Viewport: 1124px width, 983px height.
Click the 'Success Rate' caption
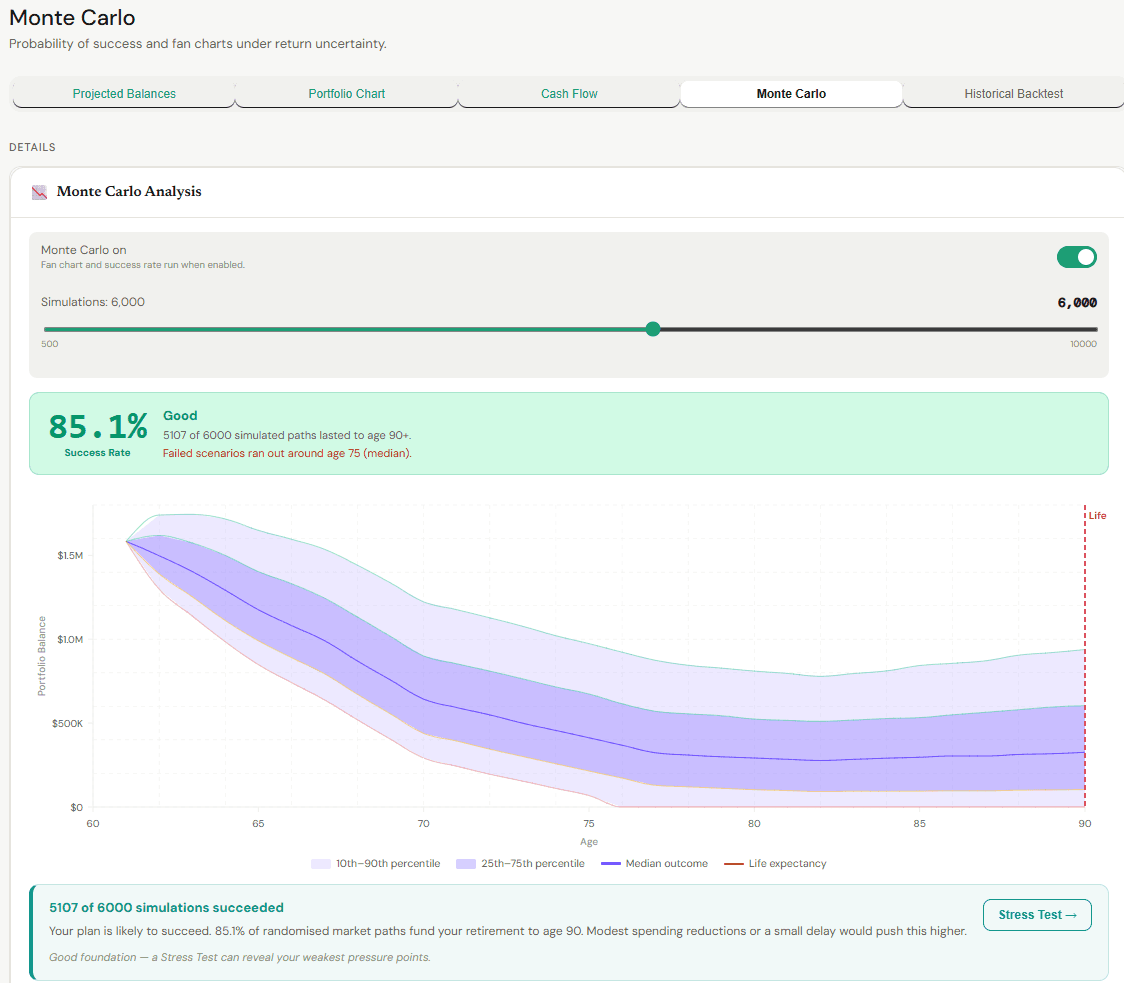tap(97, 452)
